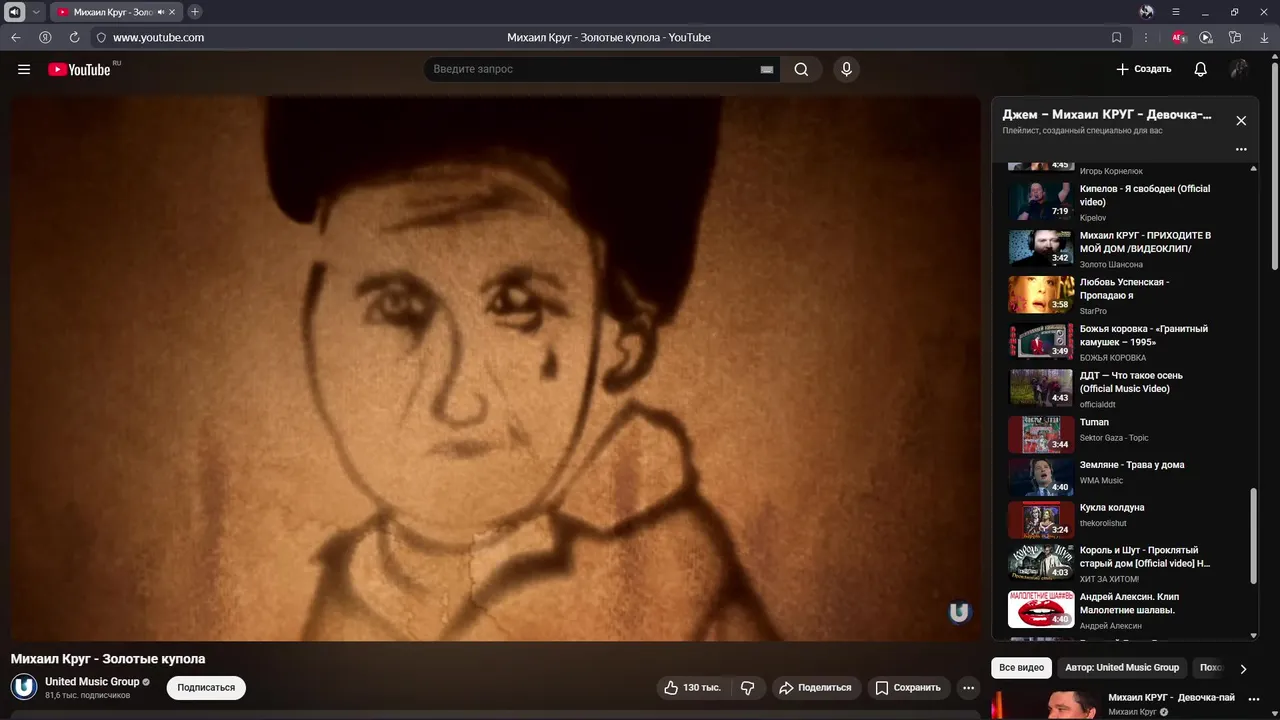1280x720 pixels.
Task: Select the Все видео chip
Action: click(1021, 667)
